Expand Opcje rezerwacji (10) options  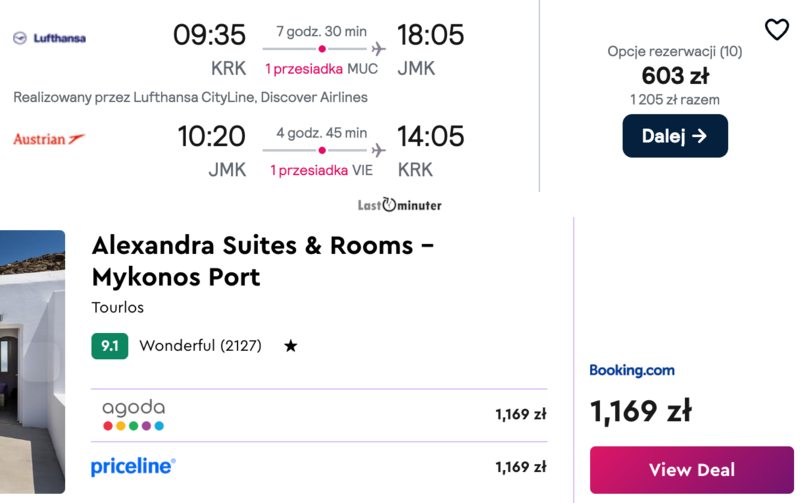tap(674, 51)
